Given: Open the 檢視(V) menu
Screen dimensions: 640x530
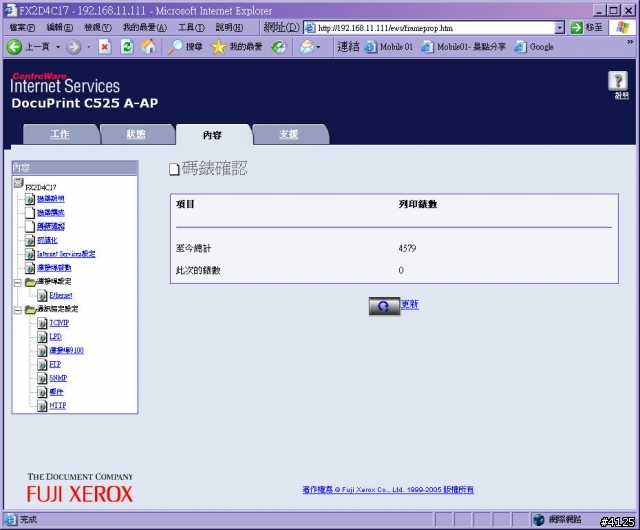Looking at the screenshot, I should coord(98,28).
